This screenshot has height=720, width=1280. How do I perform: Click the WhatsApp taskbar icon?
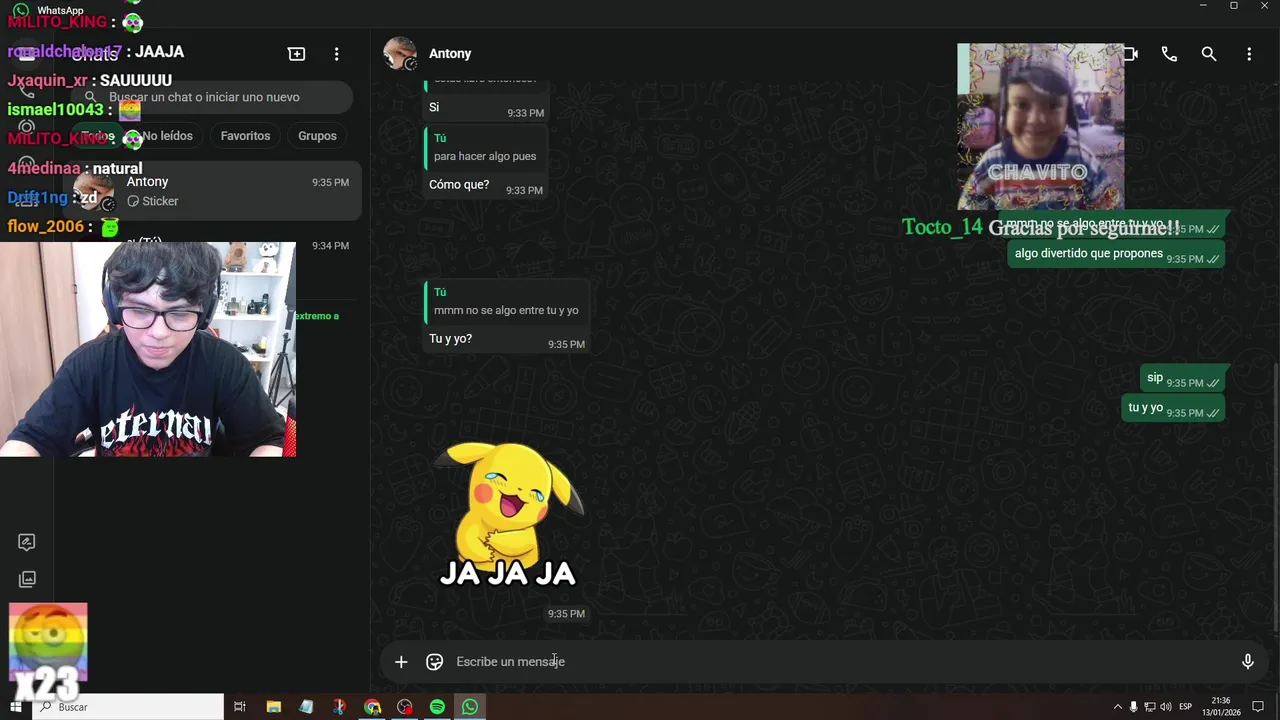pos(470,707)
